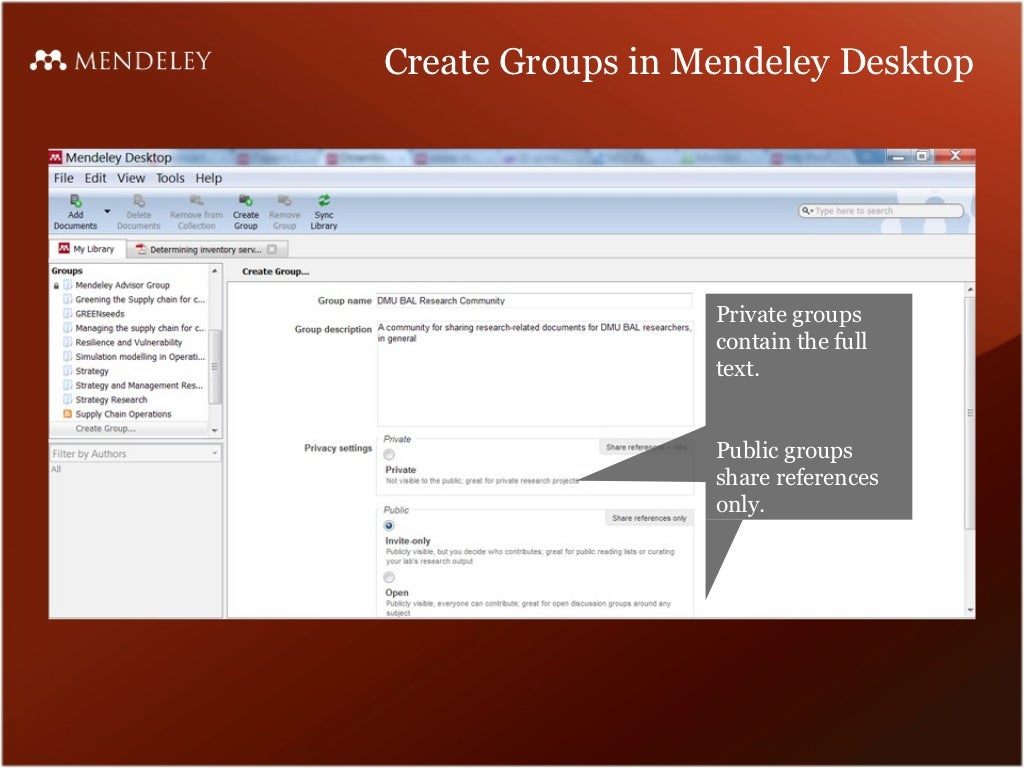Select the GREENseeds group

(99, 314)
